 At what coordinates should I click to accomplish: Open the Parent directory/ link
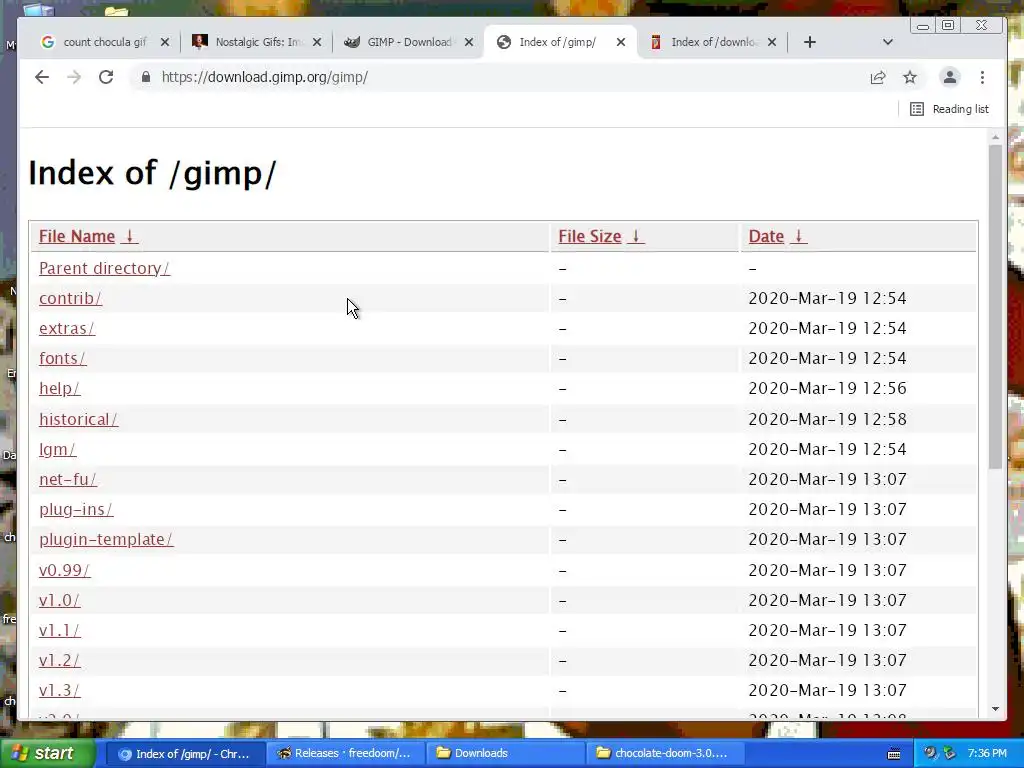(104, 268)
